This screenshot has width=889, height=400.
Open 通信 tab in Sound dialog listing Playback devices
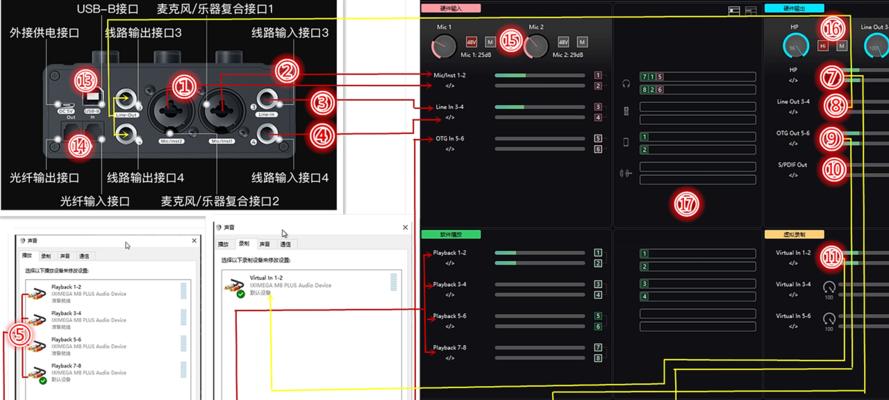(83, 256)
